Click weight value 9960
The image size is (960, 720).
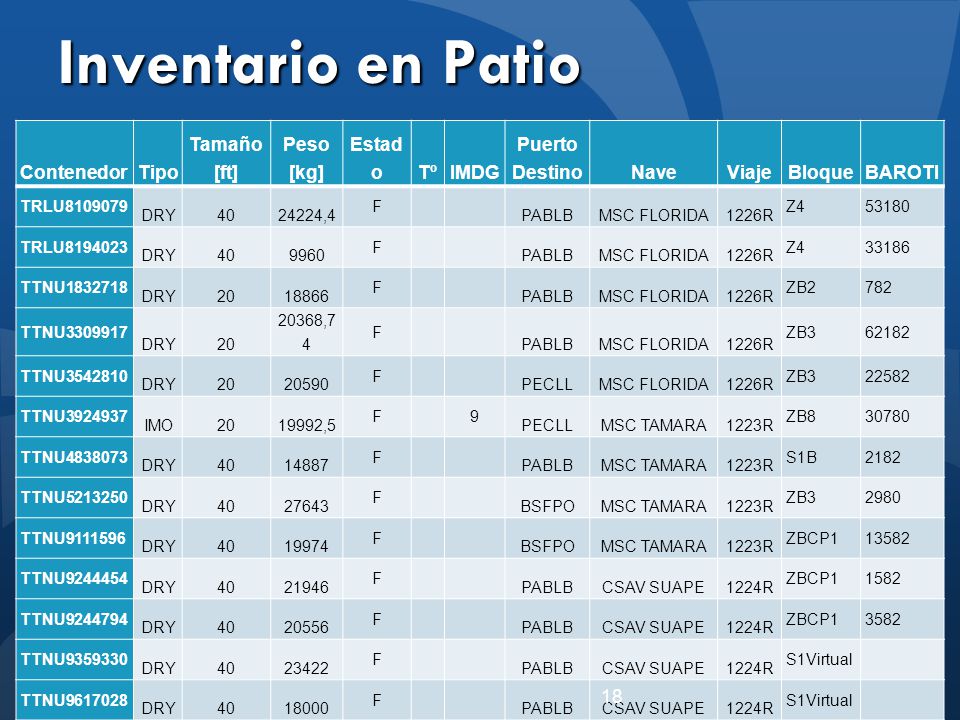tap(306, 255)
